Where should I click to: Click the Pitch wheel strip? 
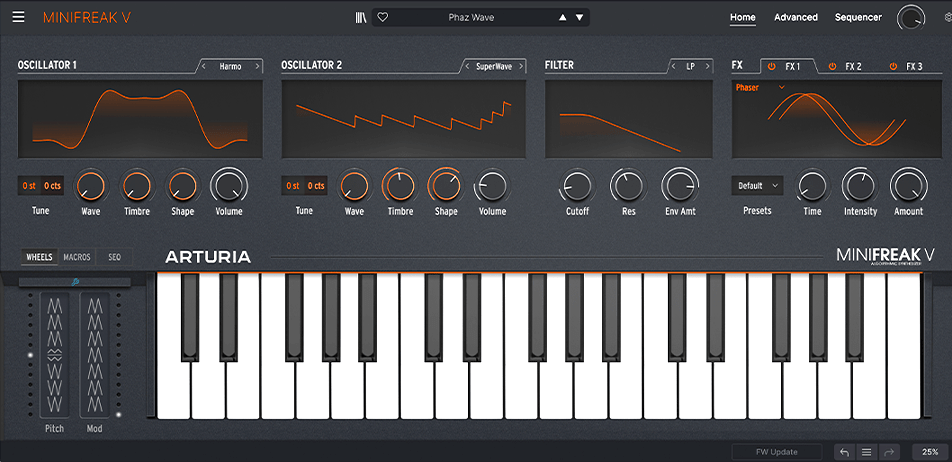coord(55,355)
